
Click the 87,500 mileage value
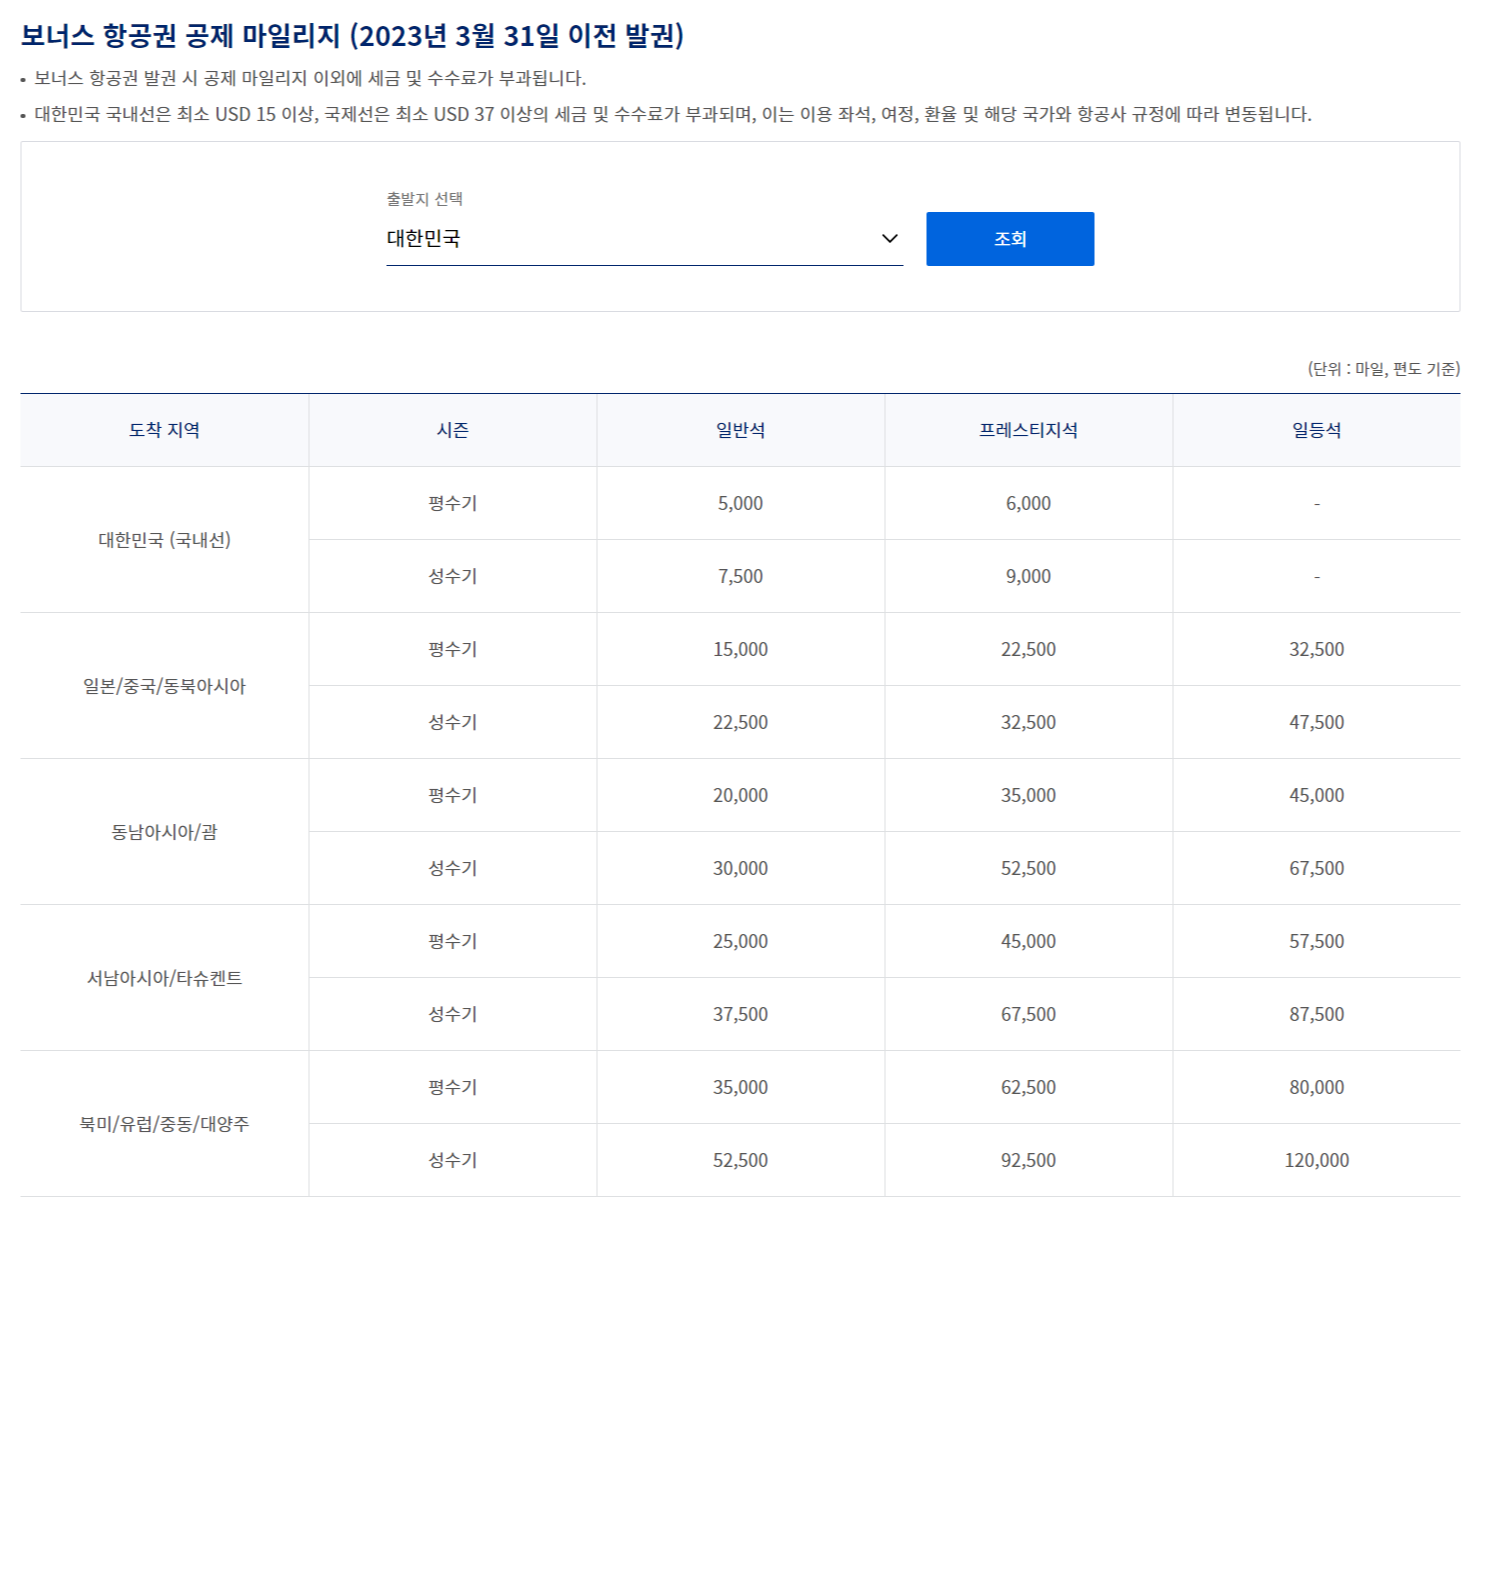1316,1015
